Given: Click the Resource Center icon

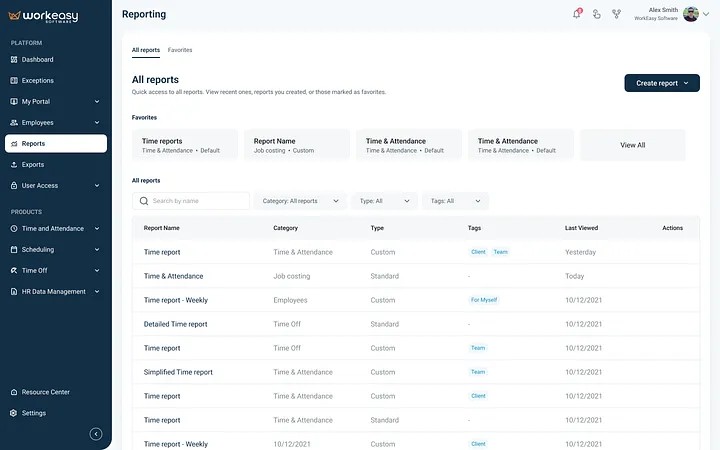Looking at the screenshot, I should click(x=14, y=392).
